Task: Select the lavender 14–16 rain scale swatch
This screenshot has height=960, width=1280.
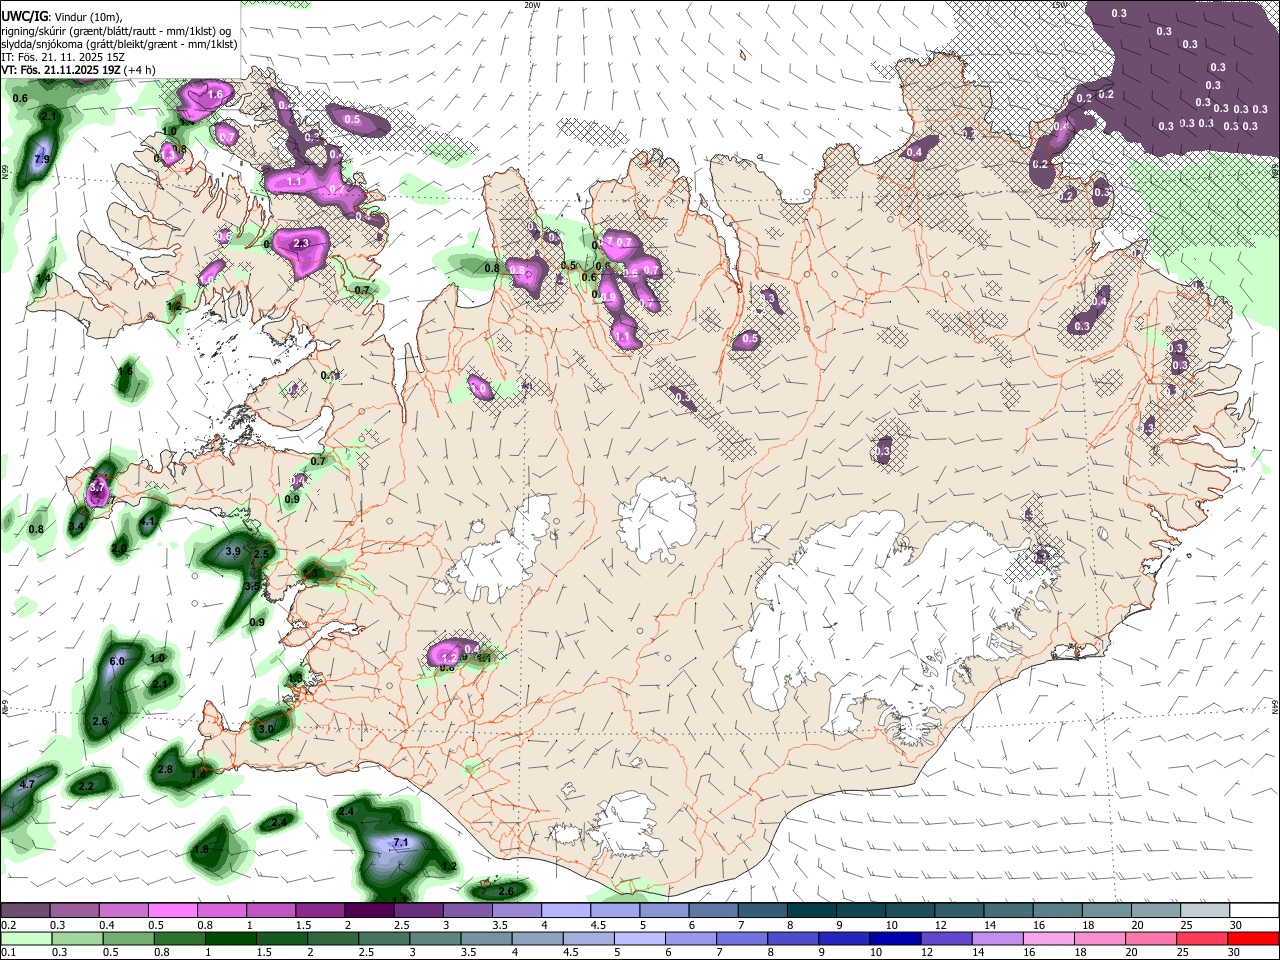Action: [x=997, y=938]
